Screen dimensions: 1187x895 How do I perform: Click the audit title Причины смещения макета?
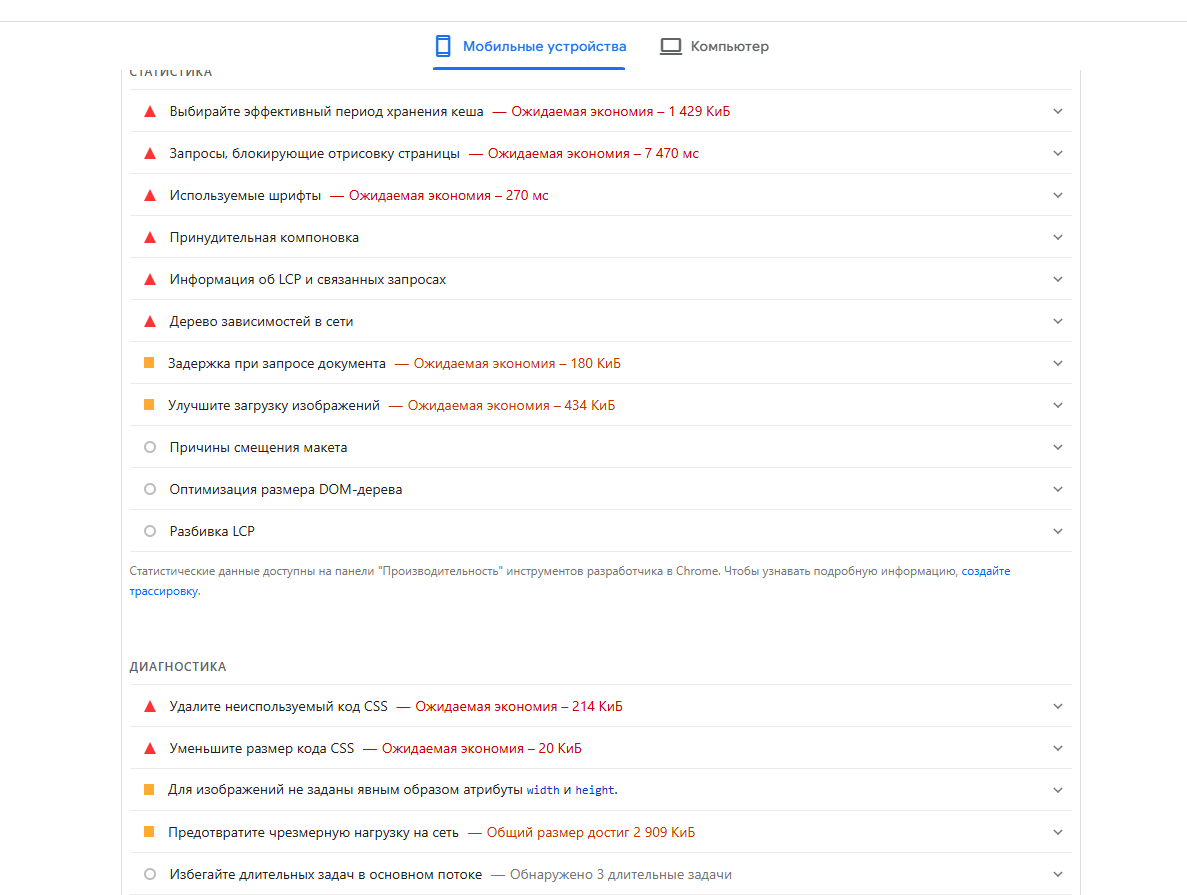[x=258, y=448]
